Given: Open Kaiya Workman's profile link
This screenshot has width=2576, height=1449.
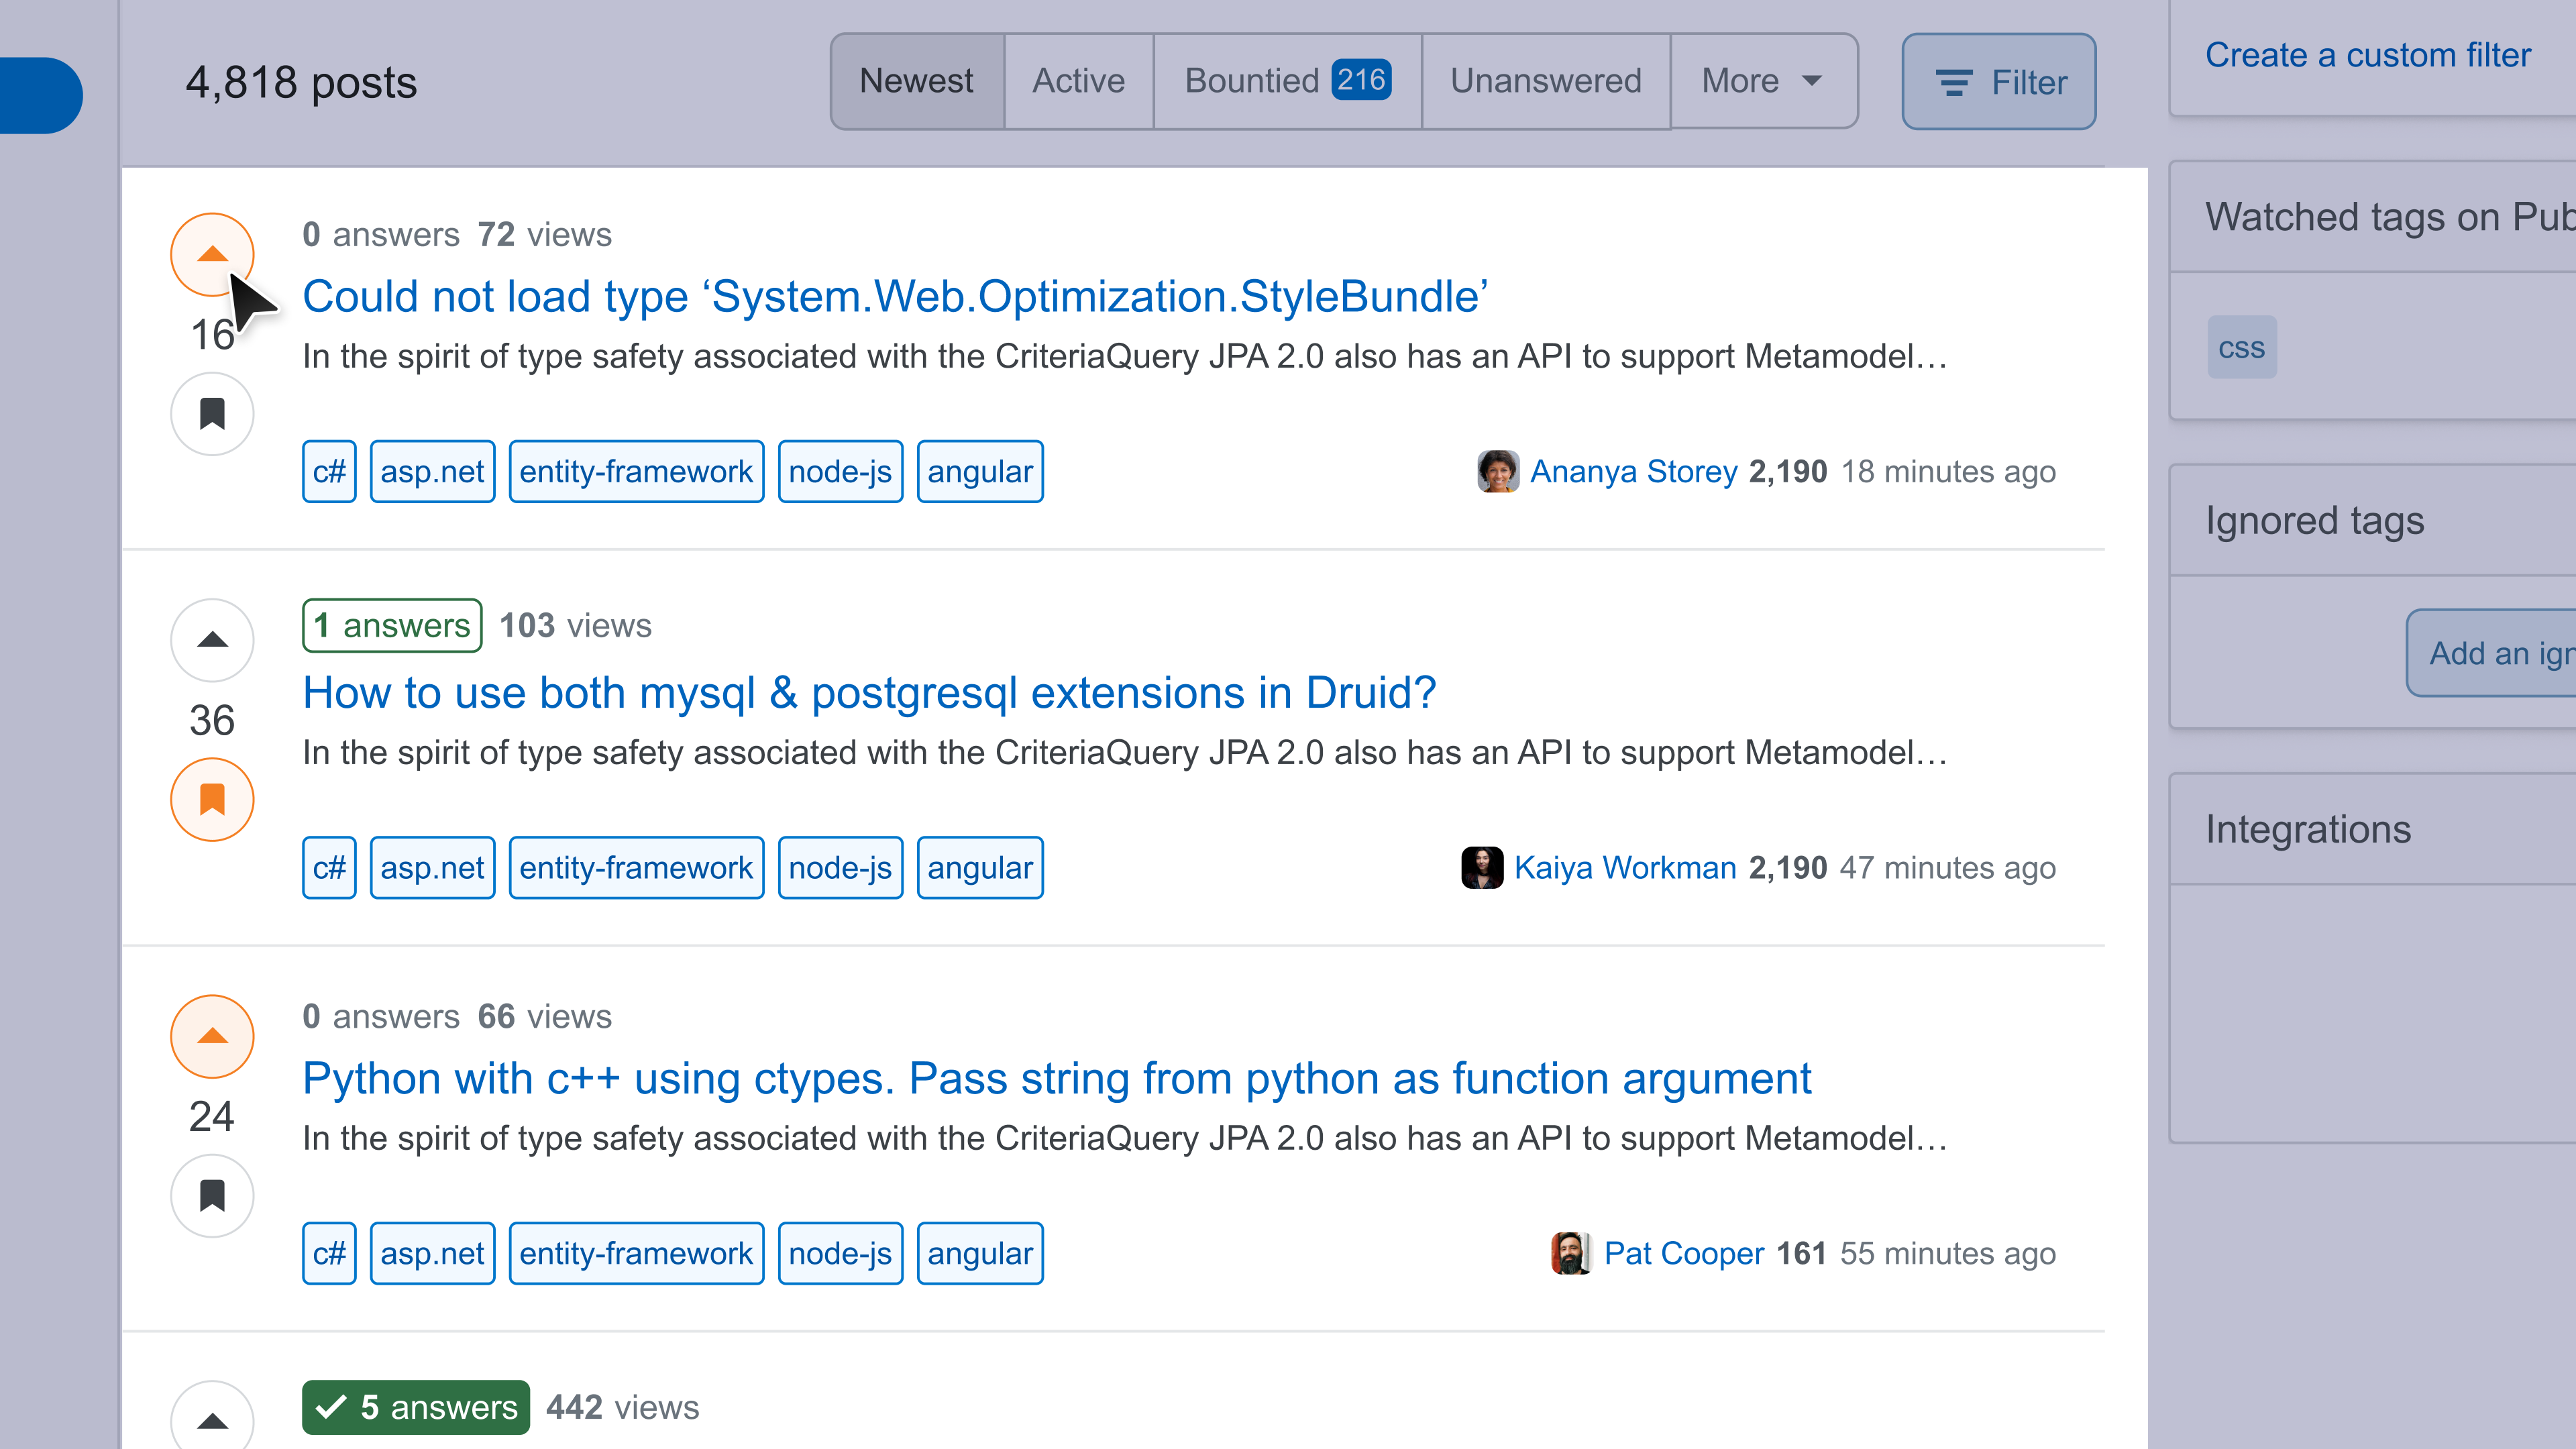Looking at the screenshot, I should point(1624,867).
